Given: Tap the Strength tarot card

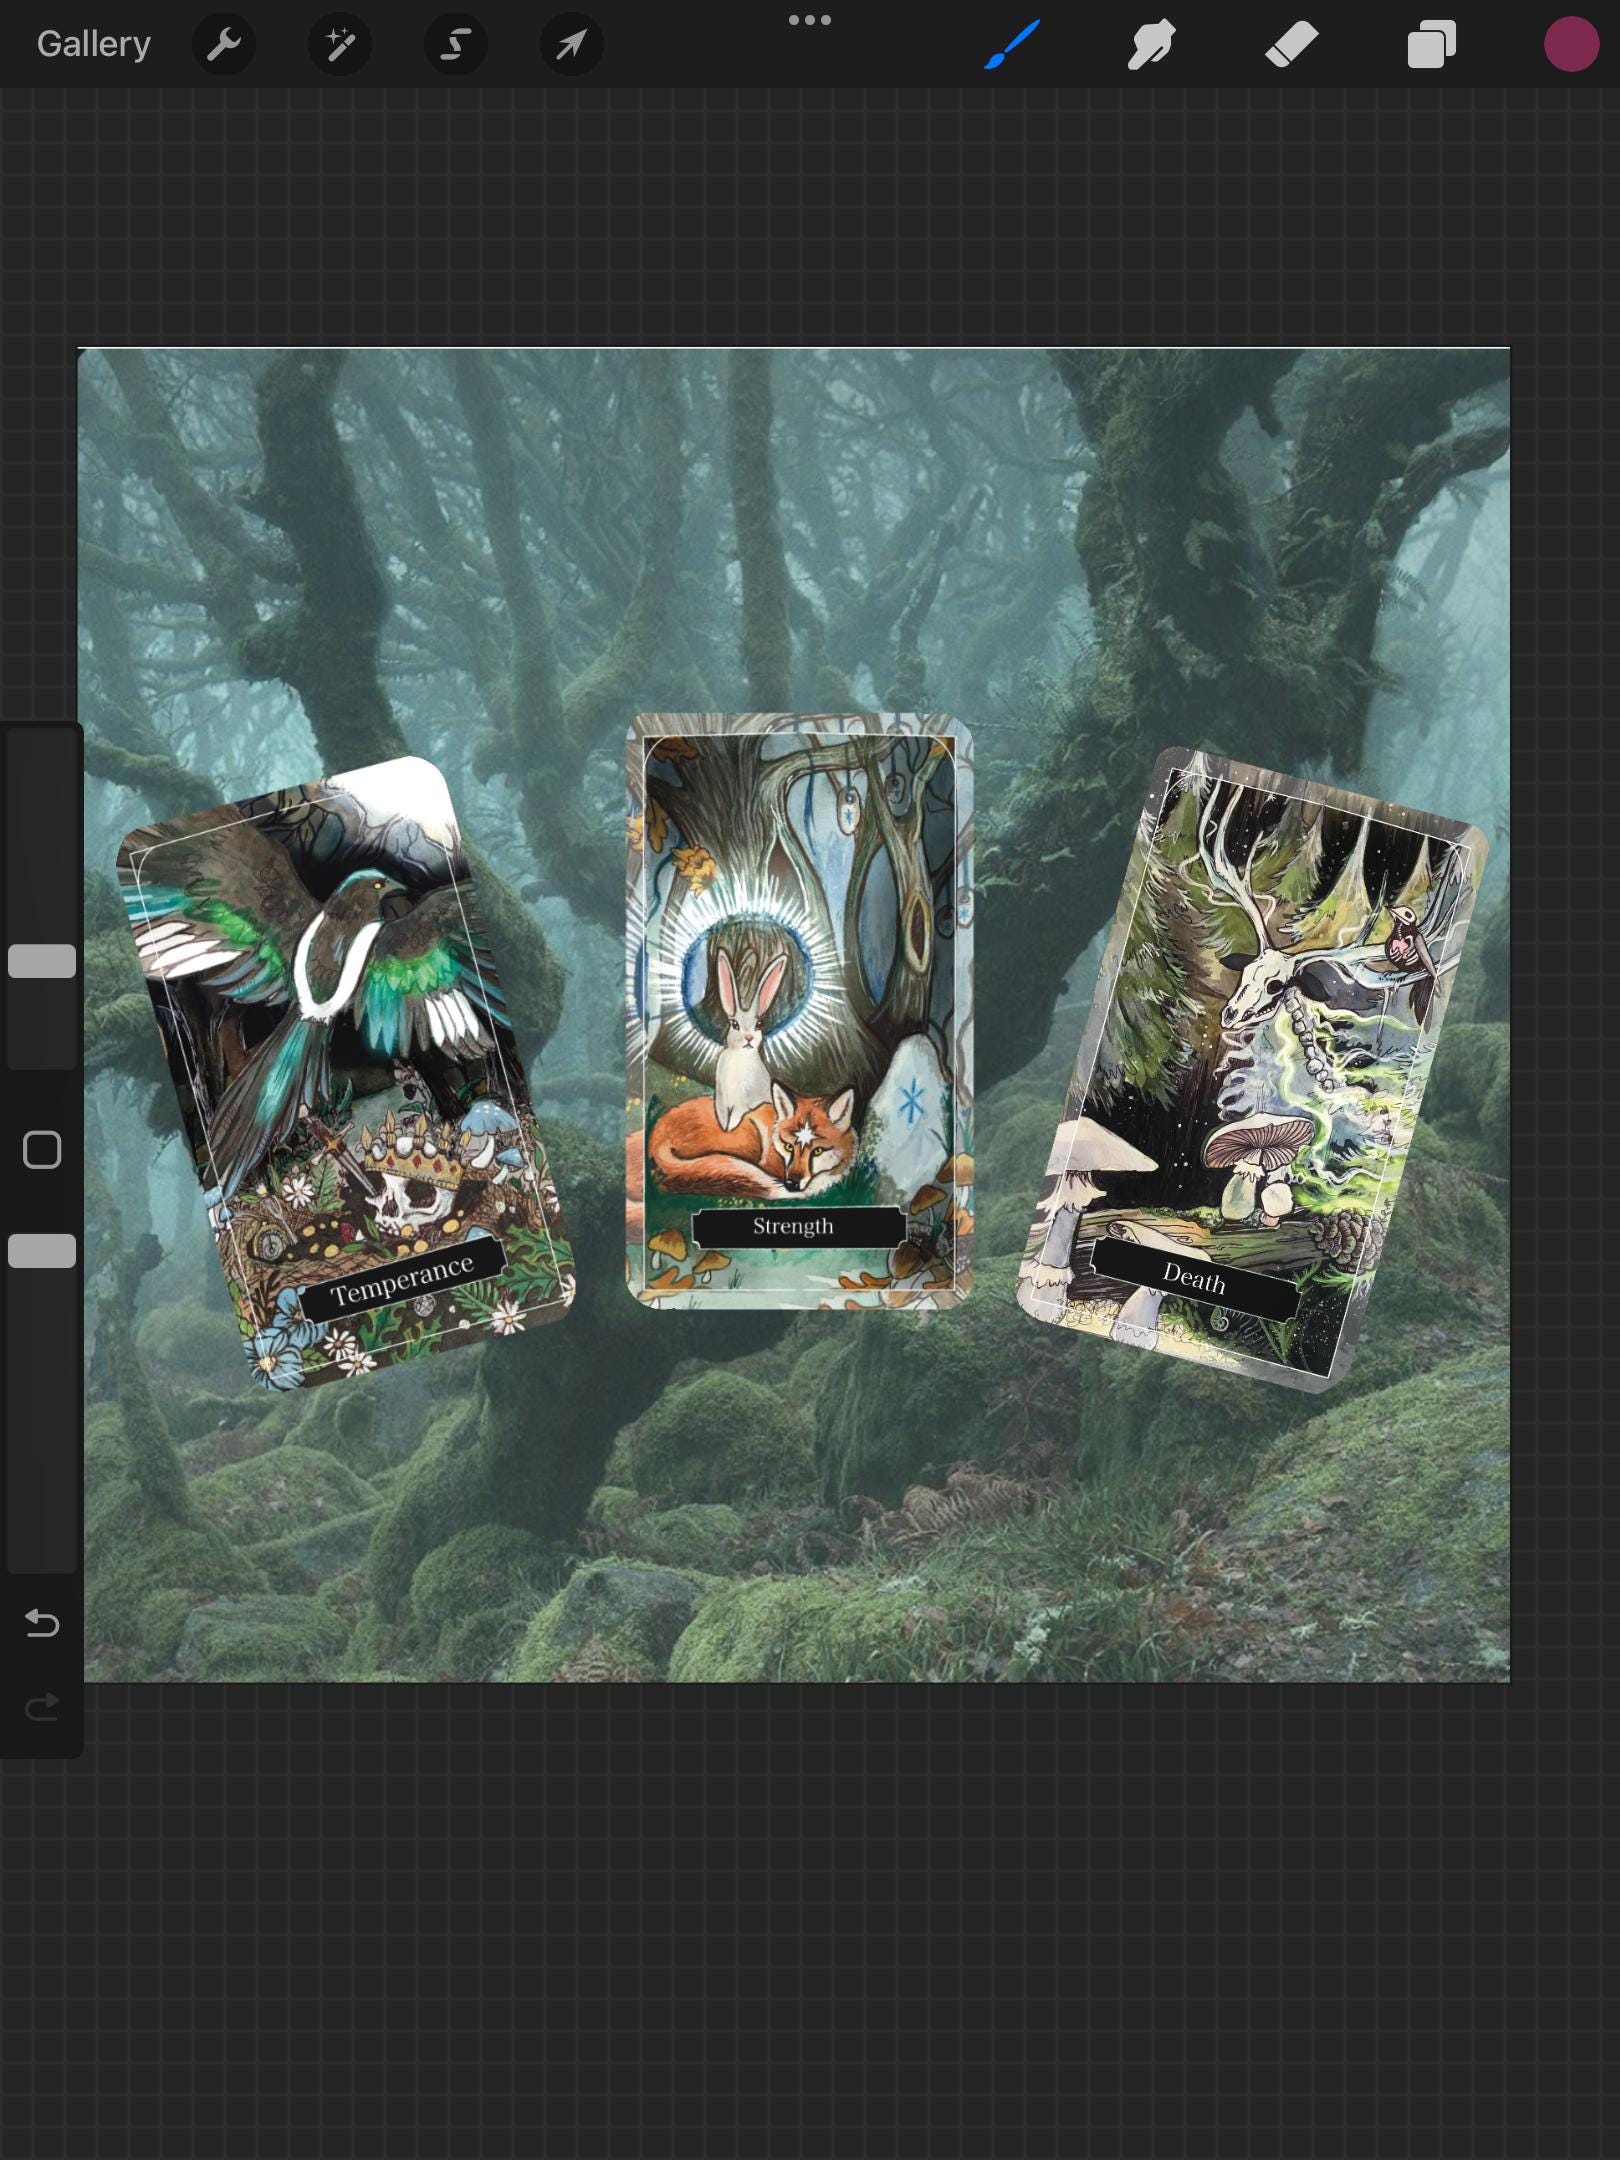Looking at the screenshot, I should point(799,1011).
